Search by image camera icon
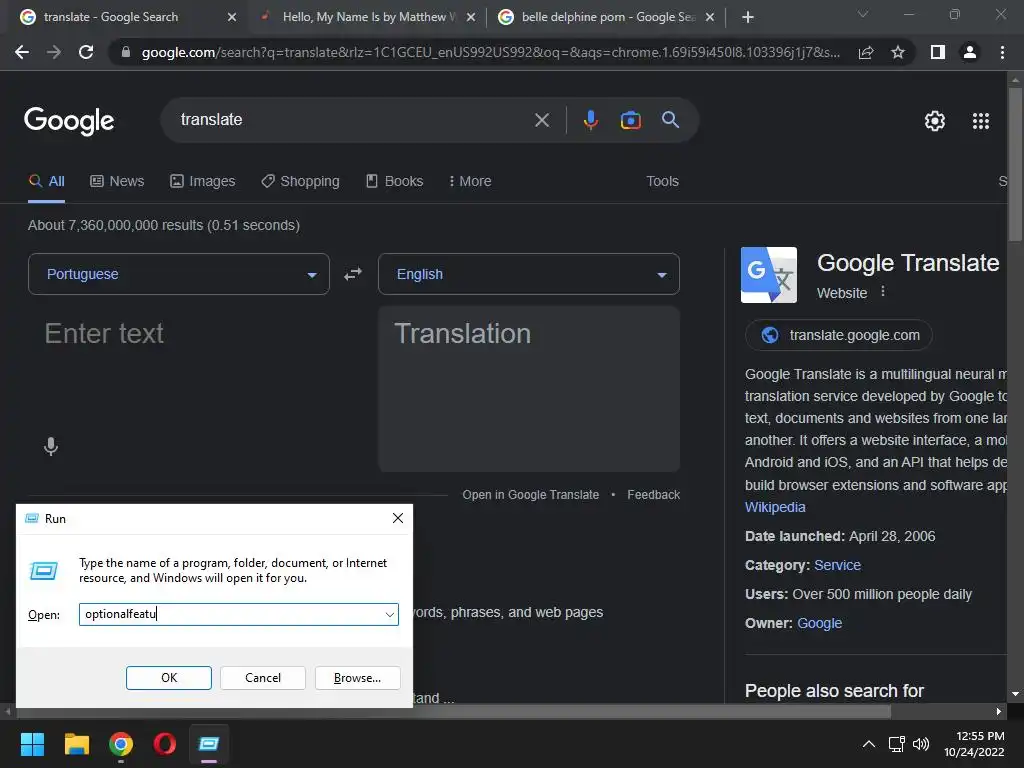The width and height of the screenshot is (1024, 768). 630,120
